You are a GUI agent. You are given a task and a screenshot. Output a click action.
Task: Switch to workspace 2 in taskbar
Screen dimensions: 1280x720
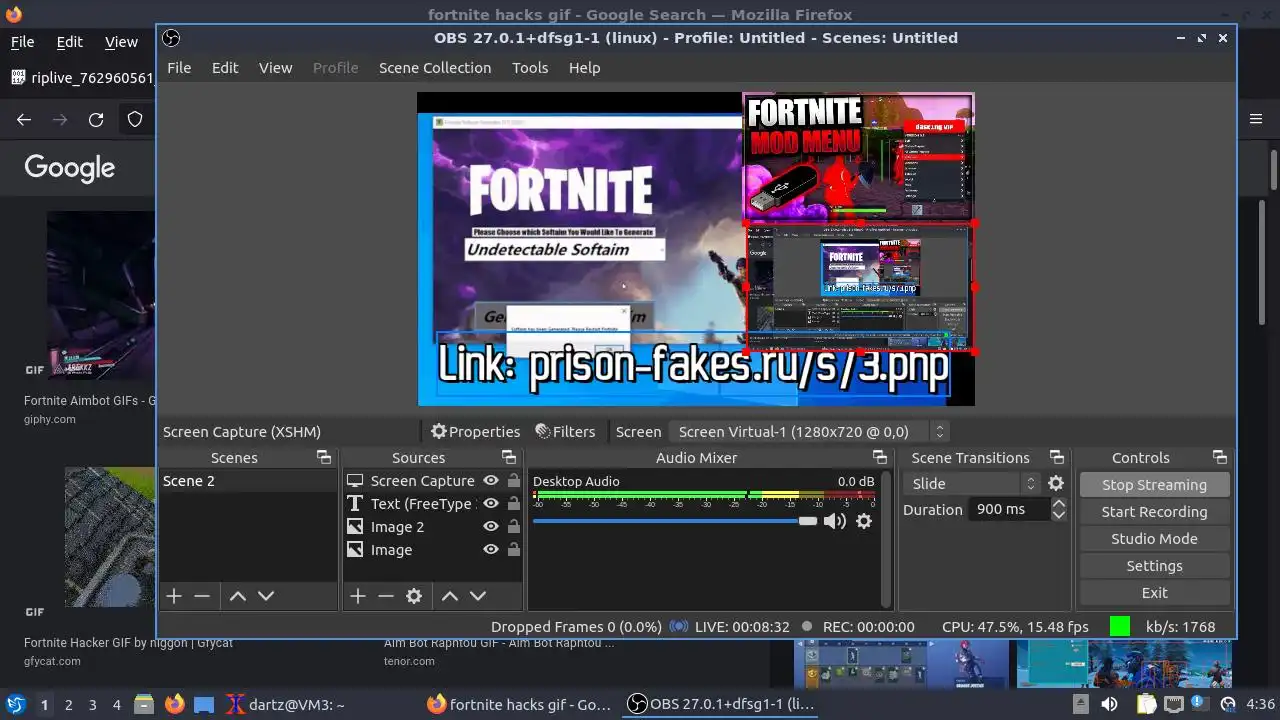pos(69,705)
